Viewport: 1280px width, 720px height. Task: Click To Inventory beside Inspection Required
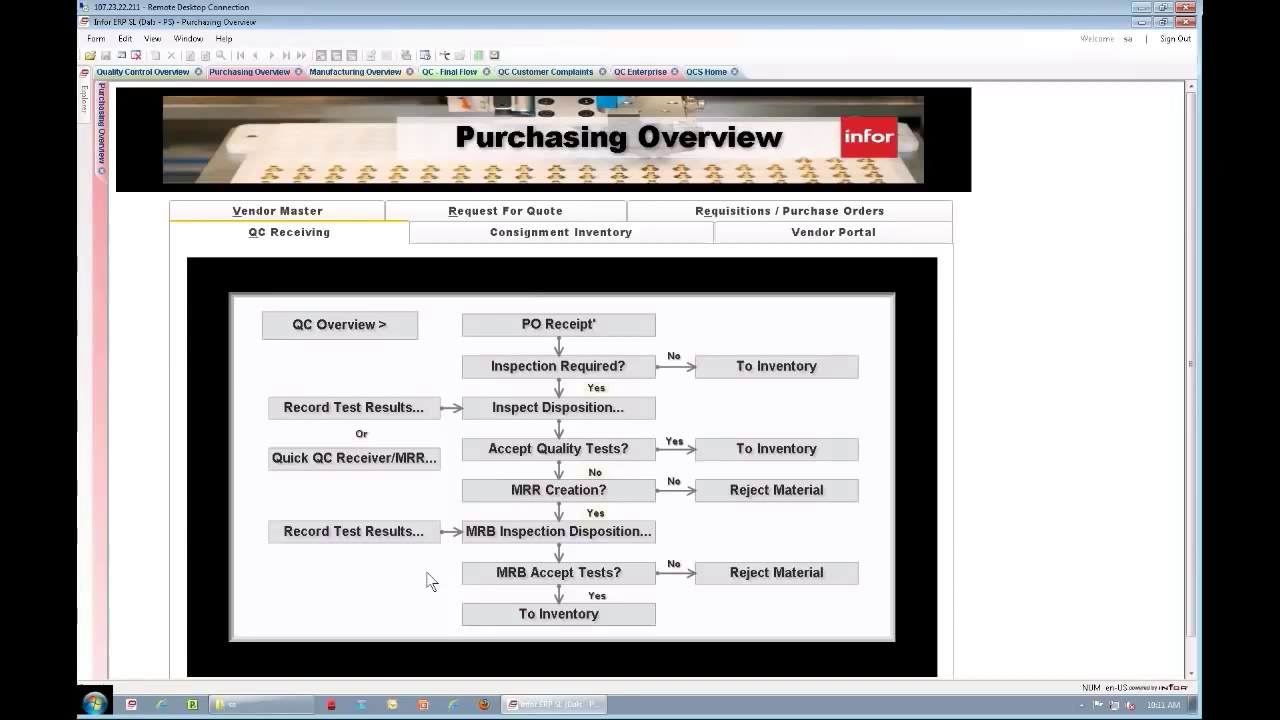[776, 366]
